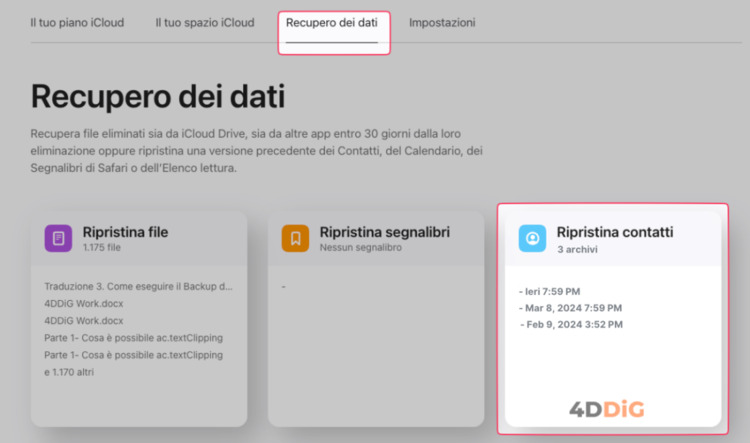Click the orange Ripristina segnalibri bookmark icon
The image size is (750, 443).
[x=295, y=238]
